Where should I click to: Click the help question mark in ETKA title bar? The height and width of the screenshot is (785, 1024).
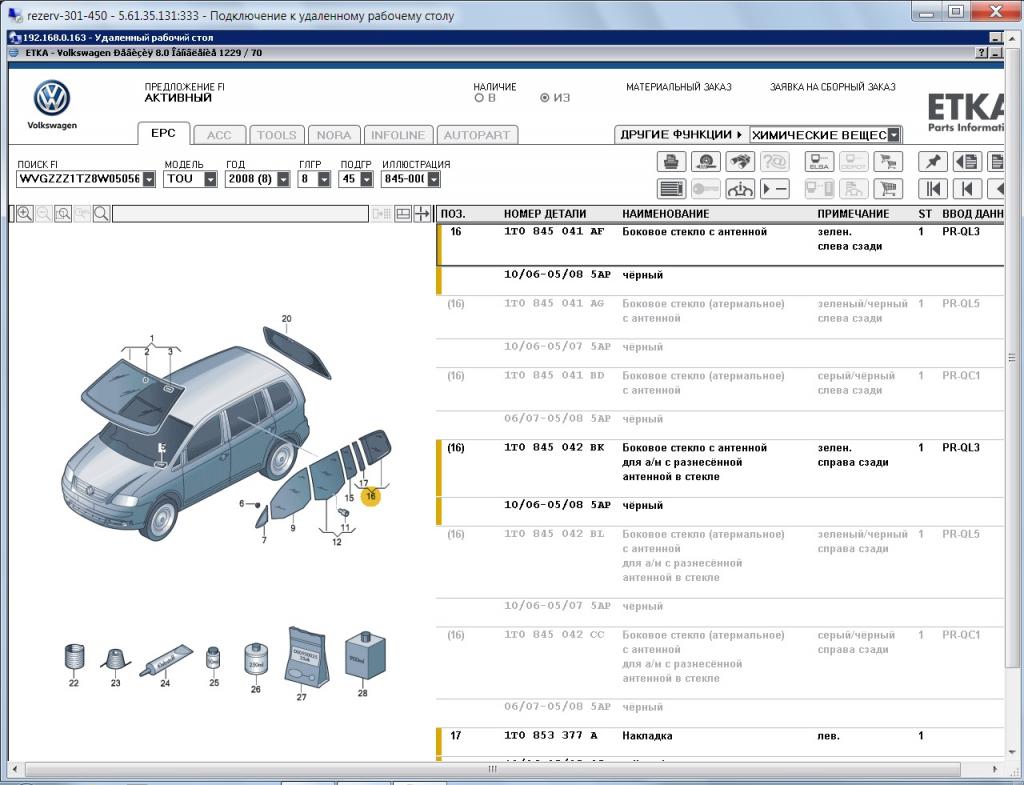click(982, 53)
